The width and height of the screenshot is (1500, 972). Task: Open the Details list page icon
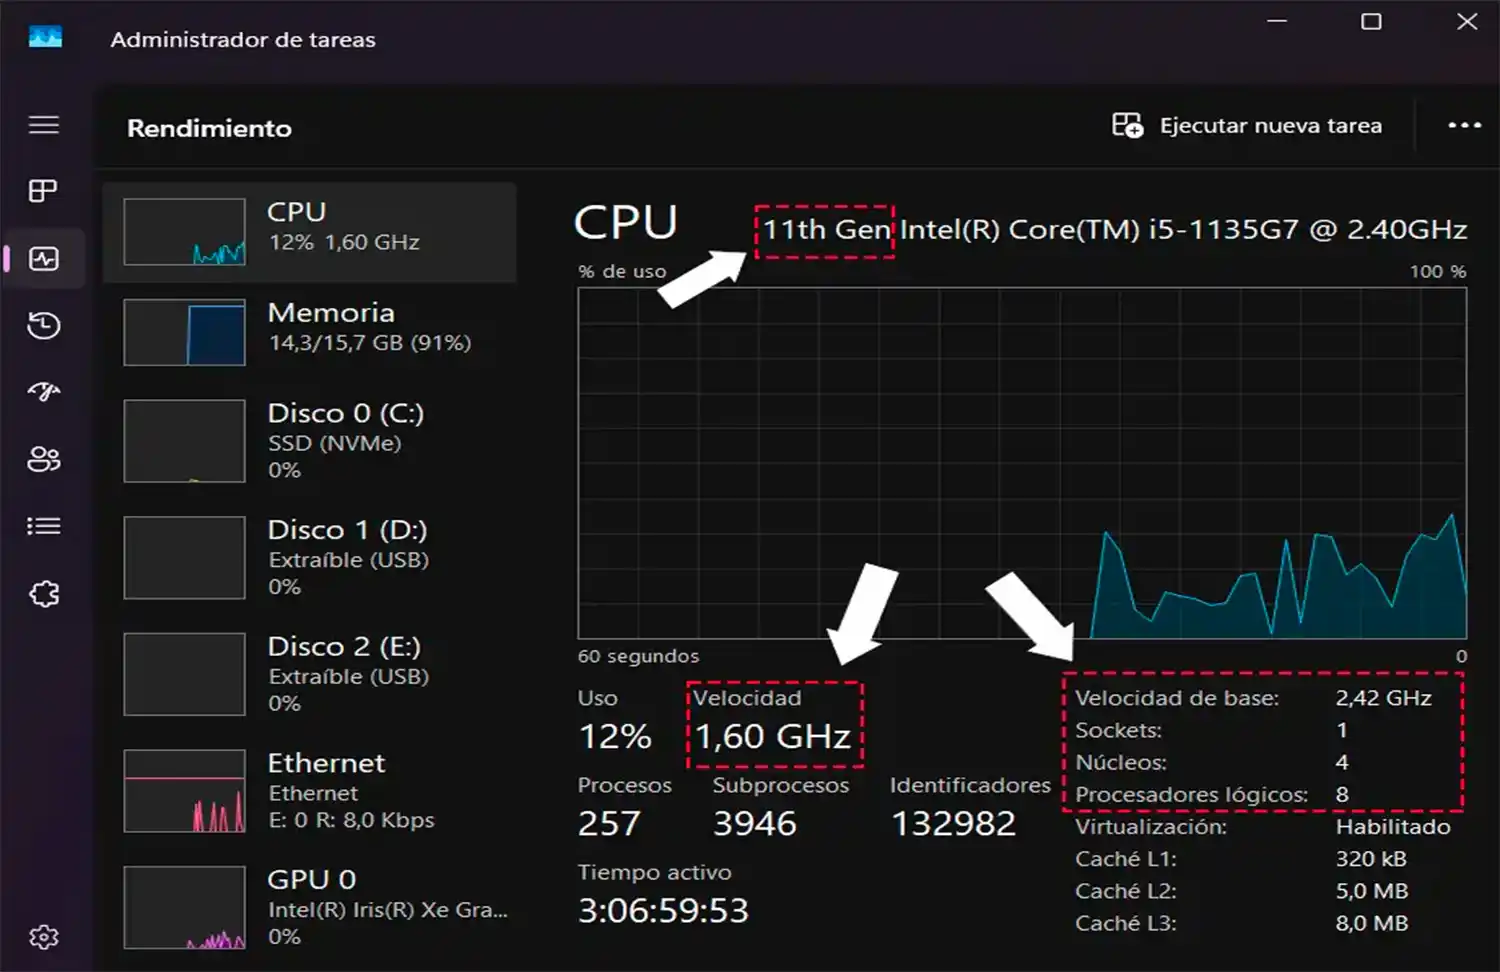coord(44,526)
